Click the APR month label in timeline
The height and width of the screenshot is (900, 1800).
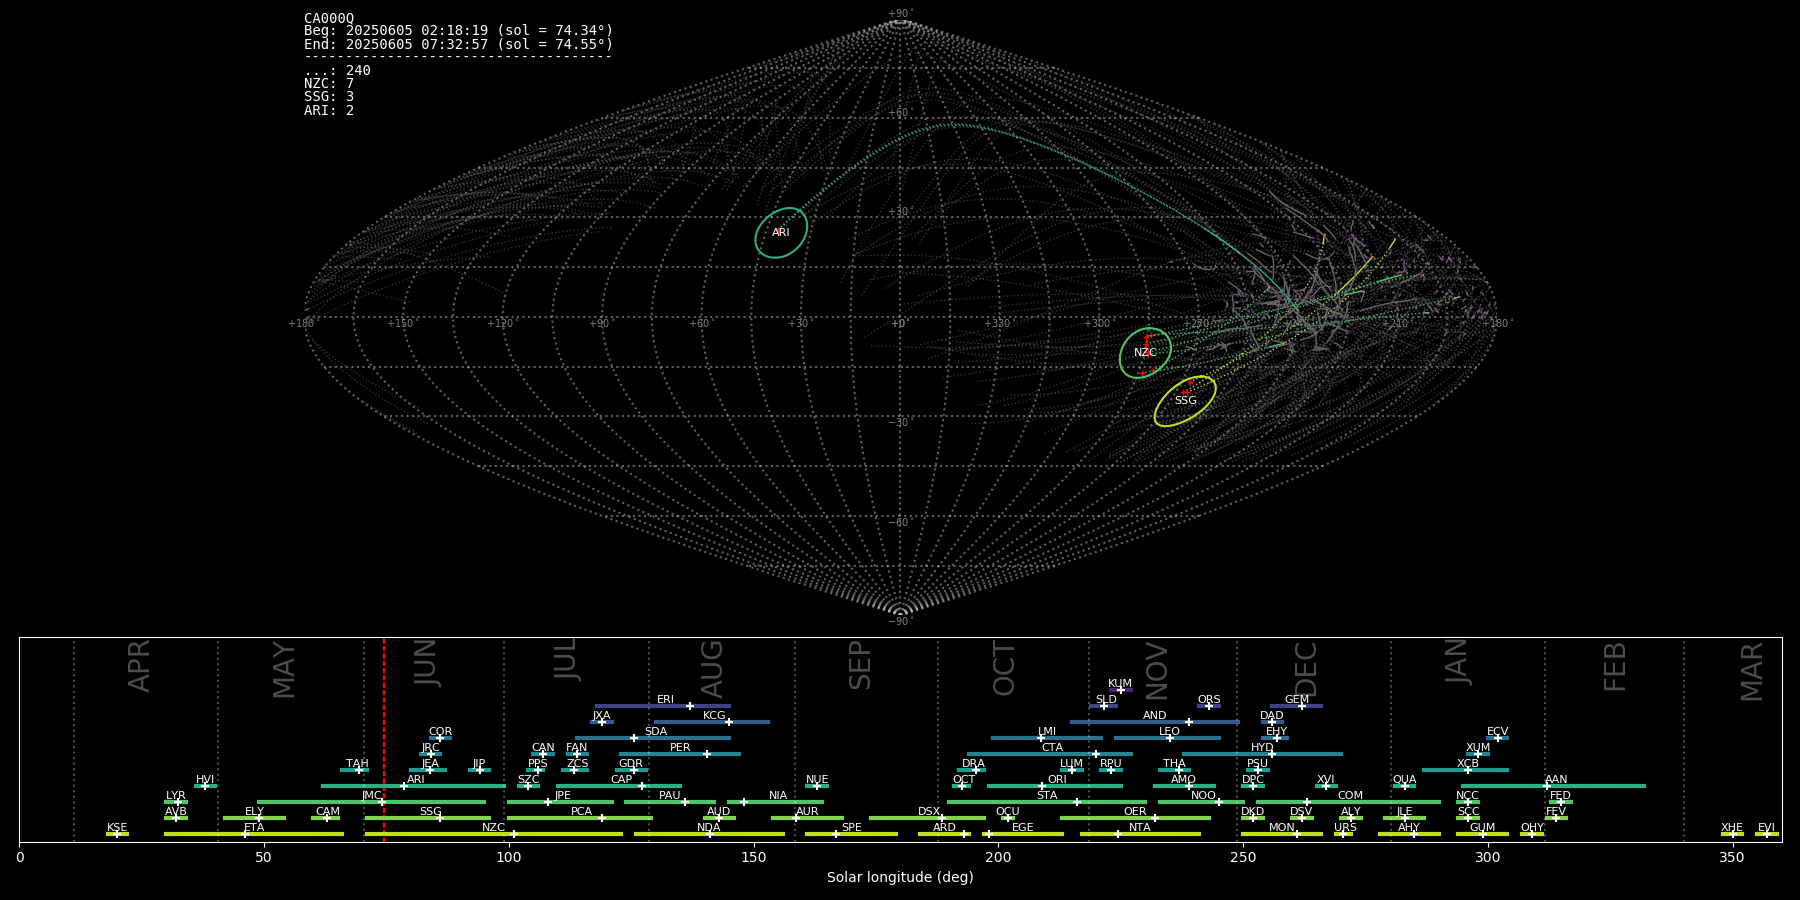[139, 666]
